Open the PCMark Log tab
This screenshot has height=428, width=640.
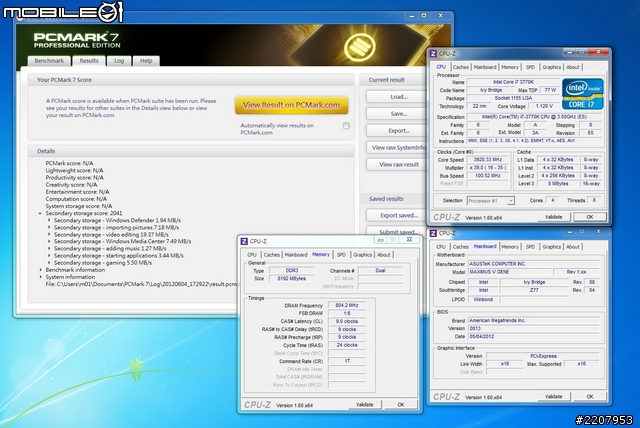(119, 61)
